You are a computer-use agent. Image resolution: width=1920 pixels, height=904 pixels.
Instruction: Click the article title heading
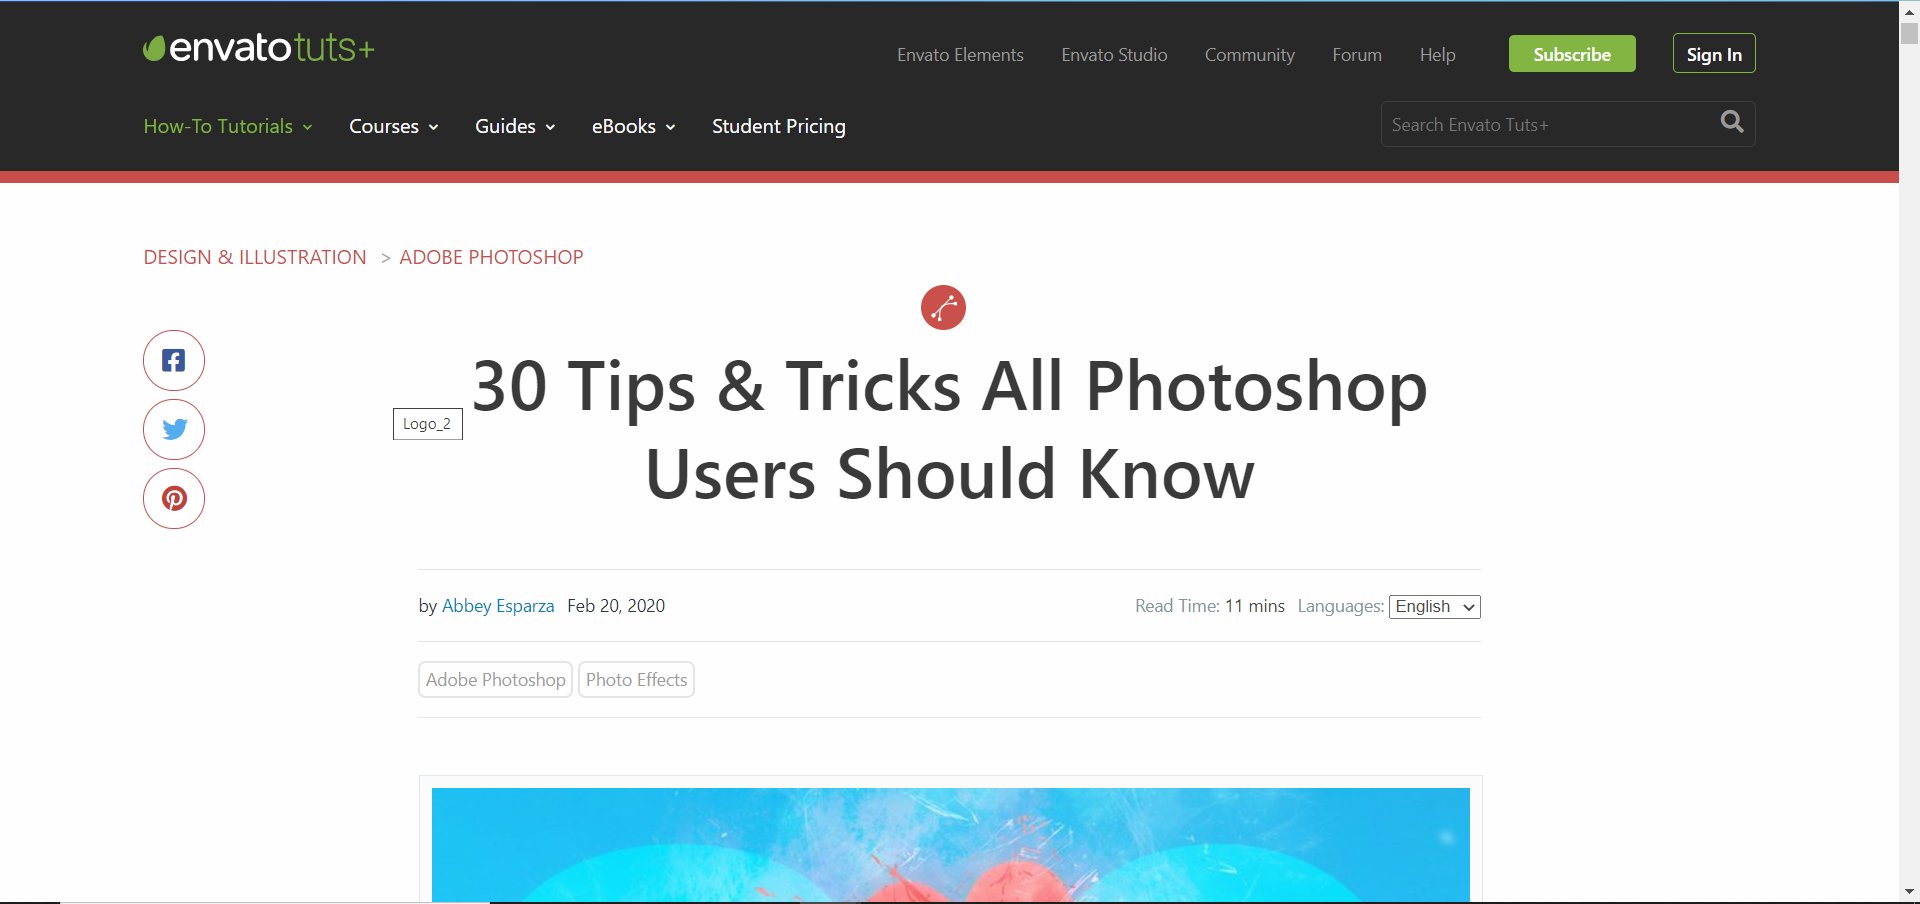pos(950,430)
